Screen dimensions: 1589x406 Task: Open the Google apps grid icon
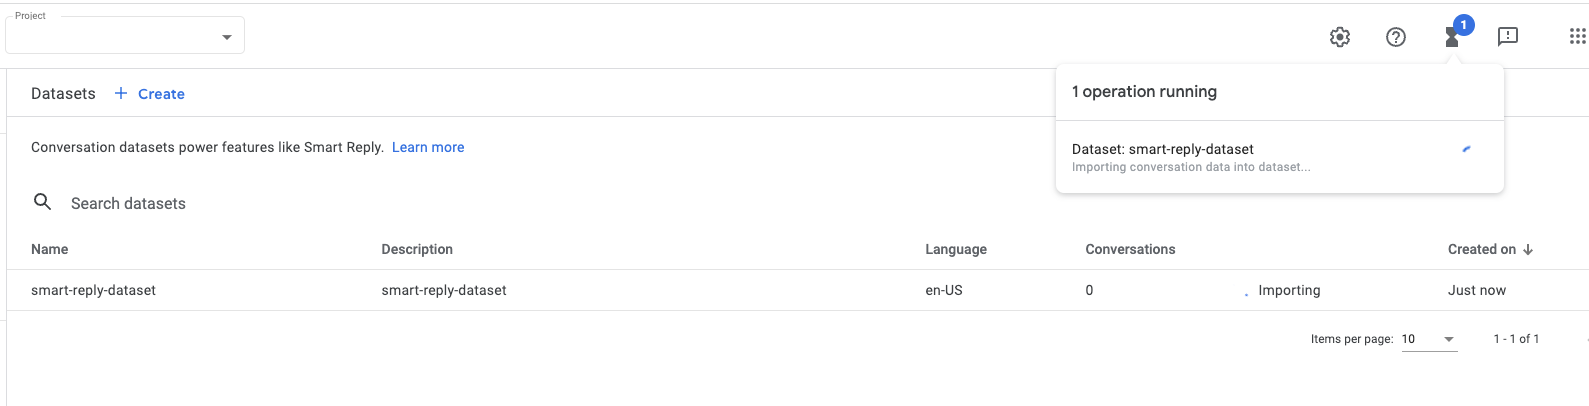(x=1577, y=37)
